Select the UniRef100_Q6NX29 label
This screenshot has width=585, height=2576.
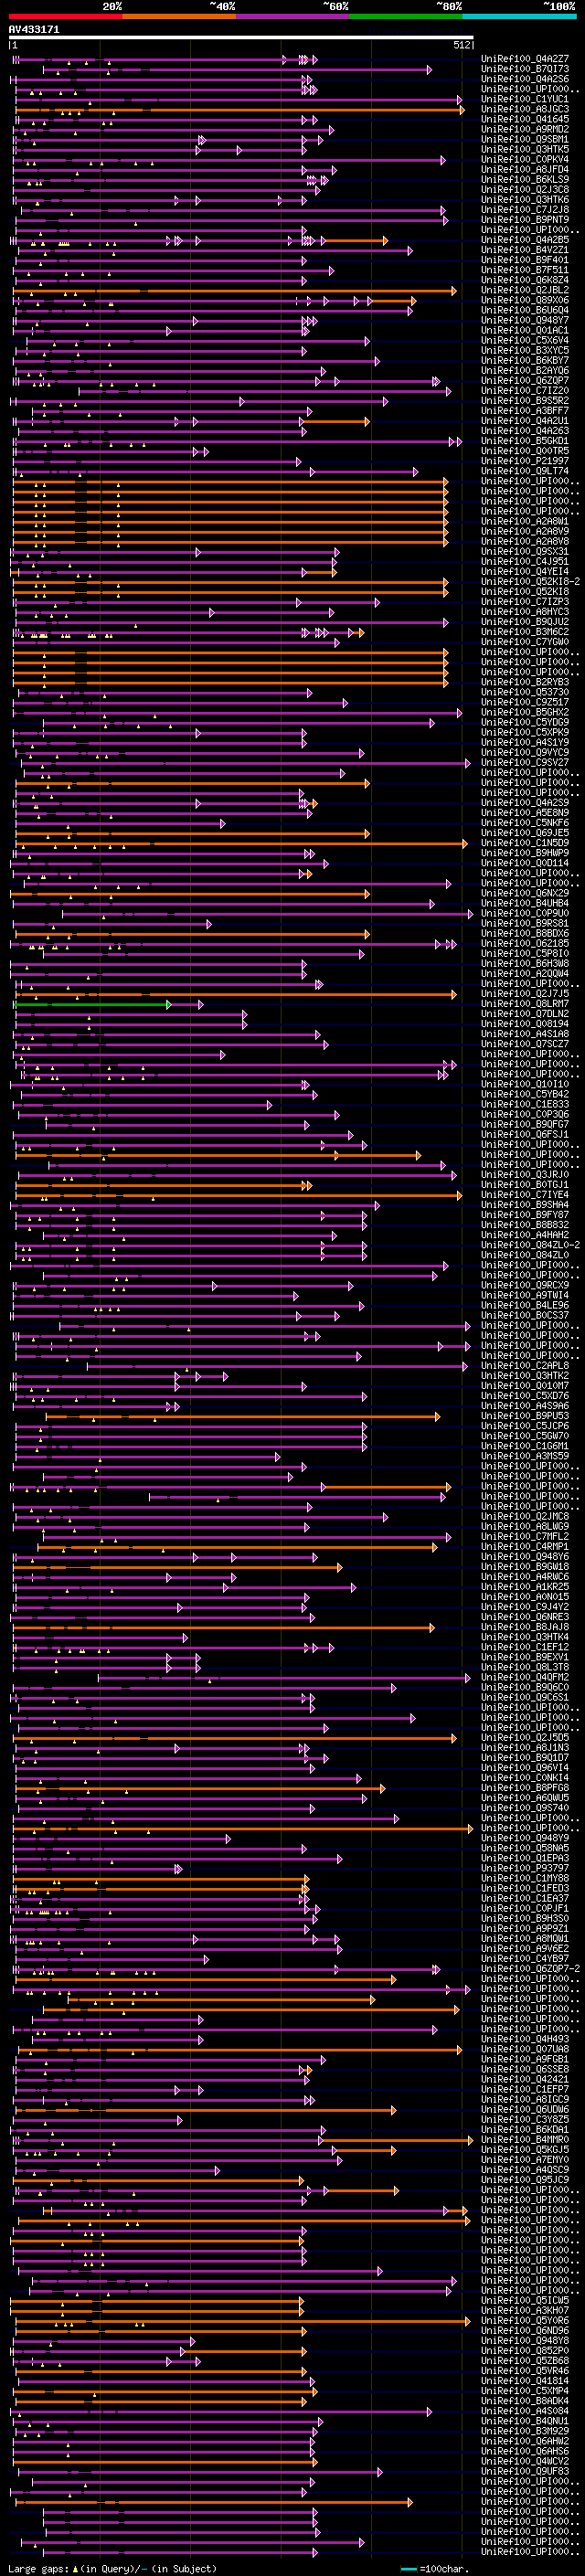point(525,893)
